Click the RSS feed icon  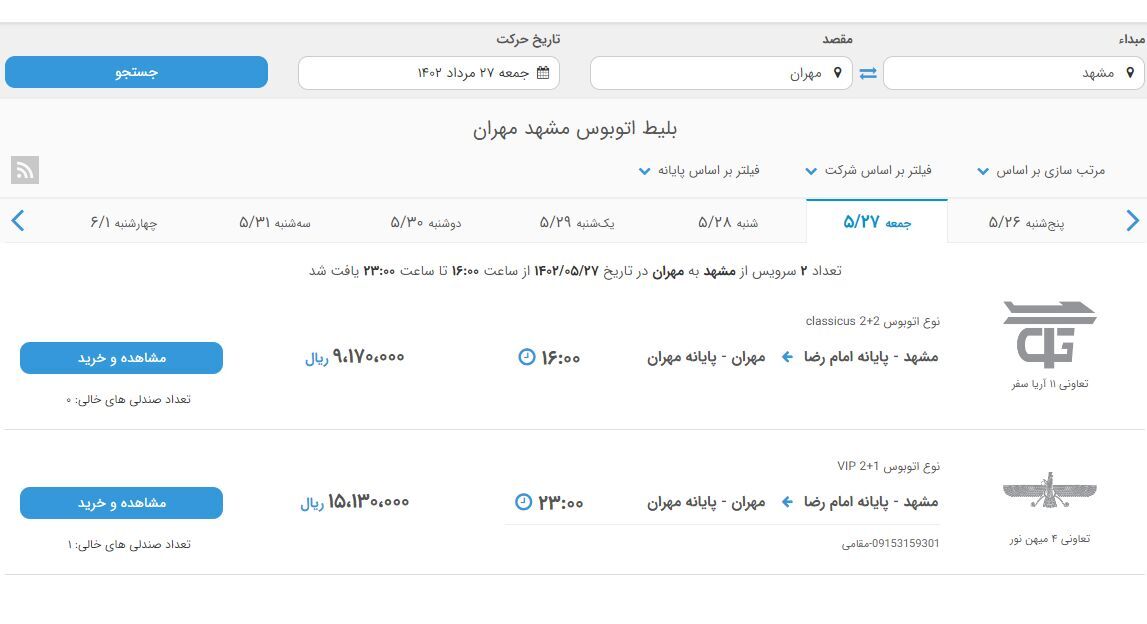pos(25,170)
